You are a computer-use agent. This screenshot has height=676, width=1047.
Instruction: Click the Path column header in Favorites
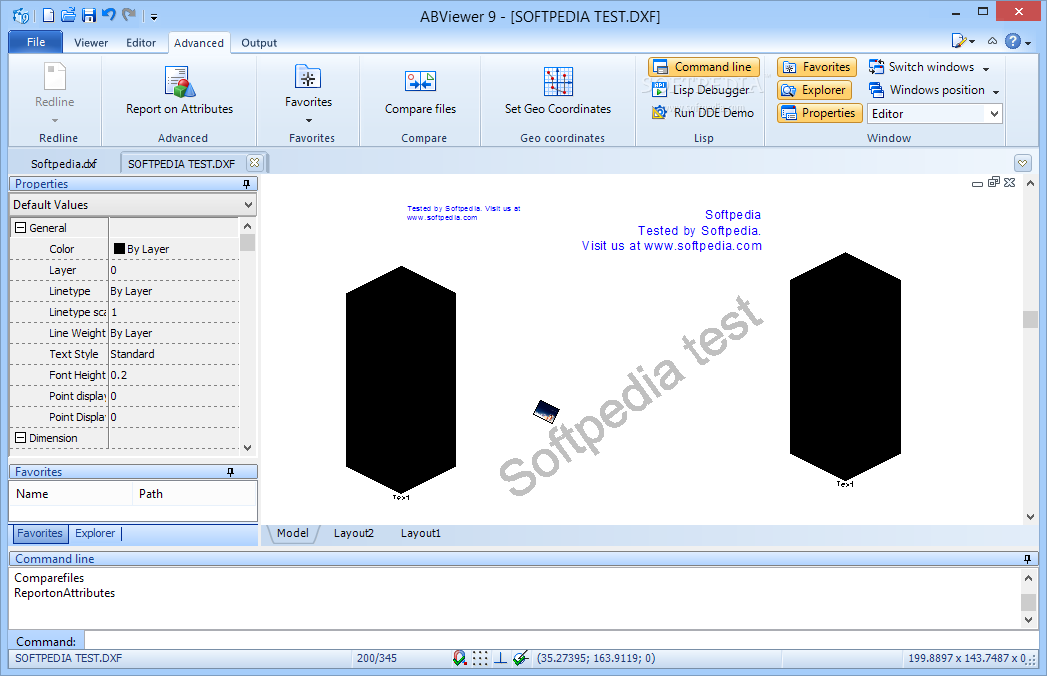pos(195,494)
